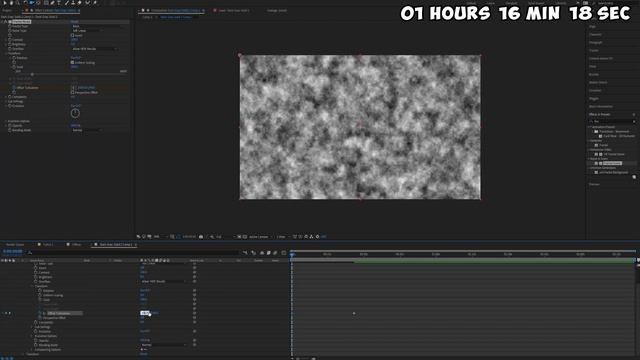Select the Hand tool in toolbar
640x360 pixels.
pos(11,3)
